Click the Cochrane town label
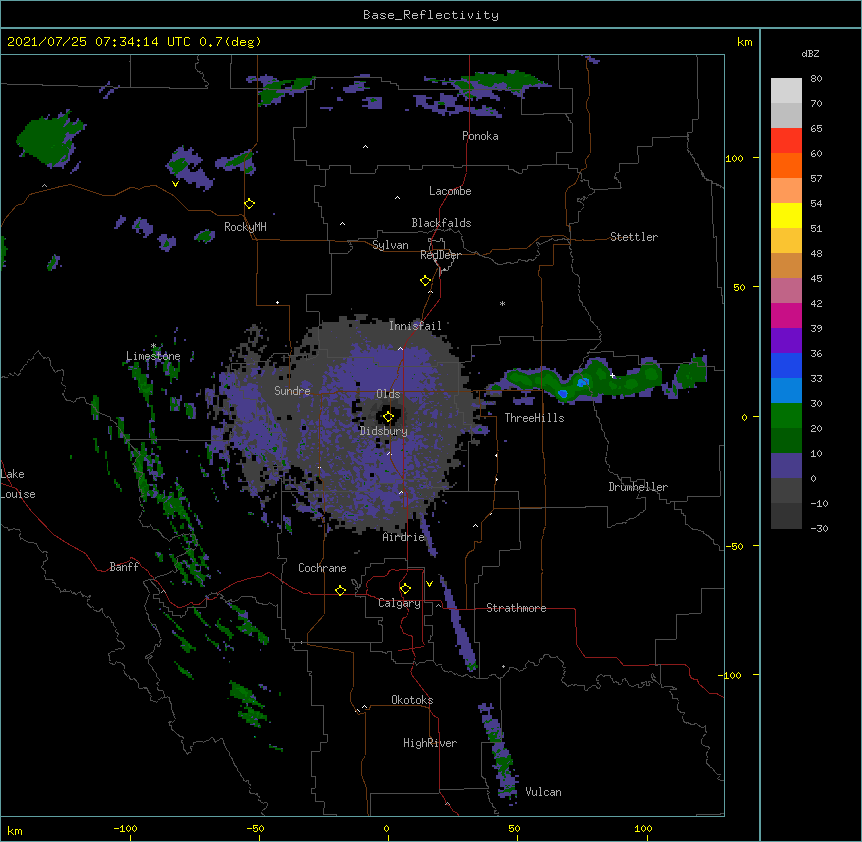Viewport: 862px width, 842px height. click(x=322, y=568)
